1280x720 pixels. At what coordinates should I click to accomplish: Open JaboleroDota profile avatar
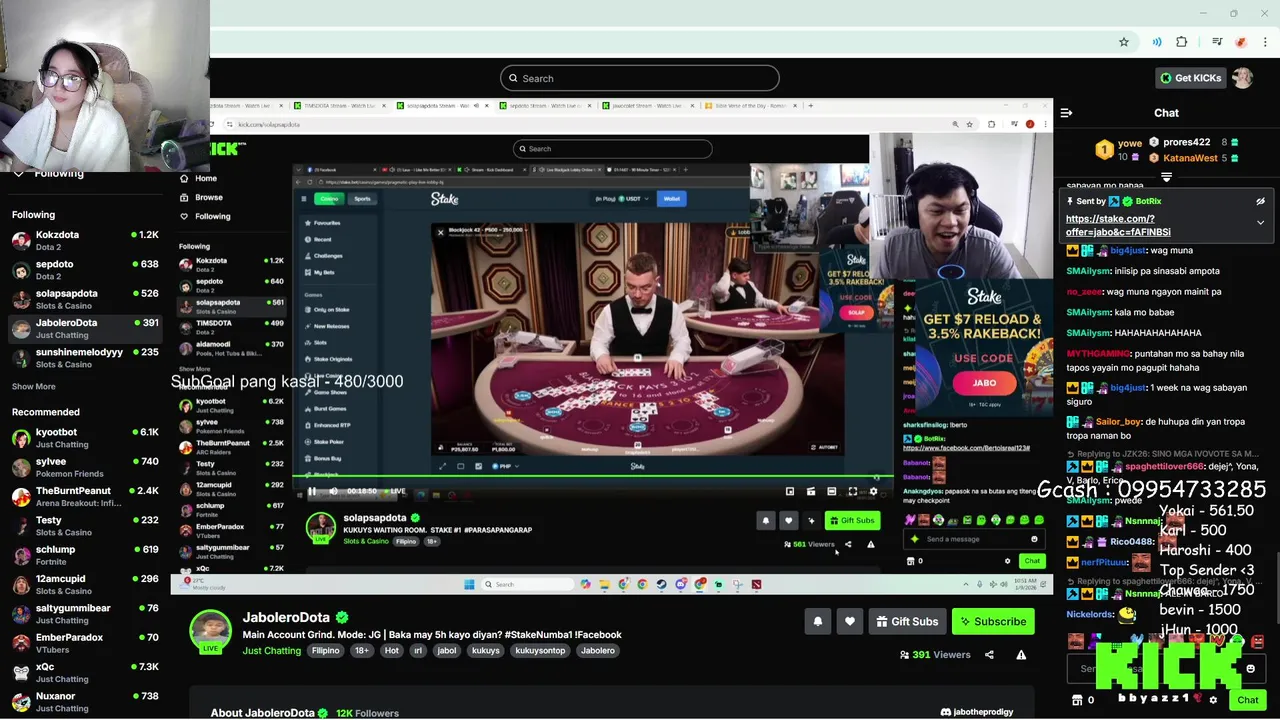(x=210, y=630)
